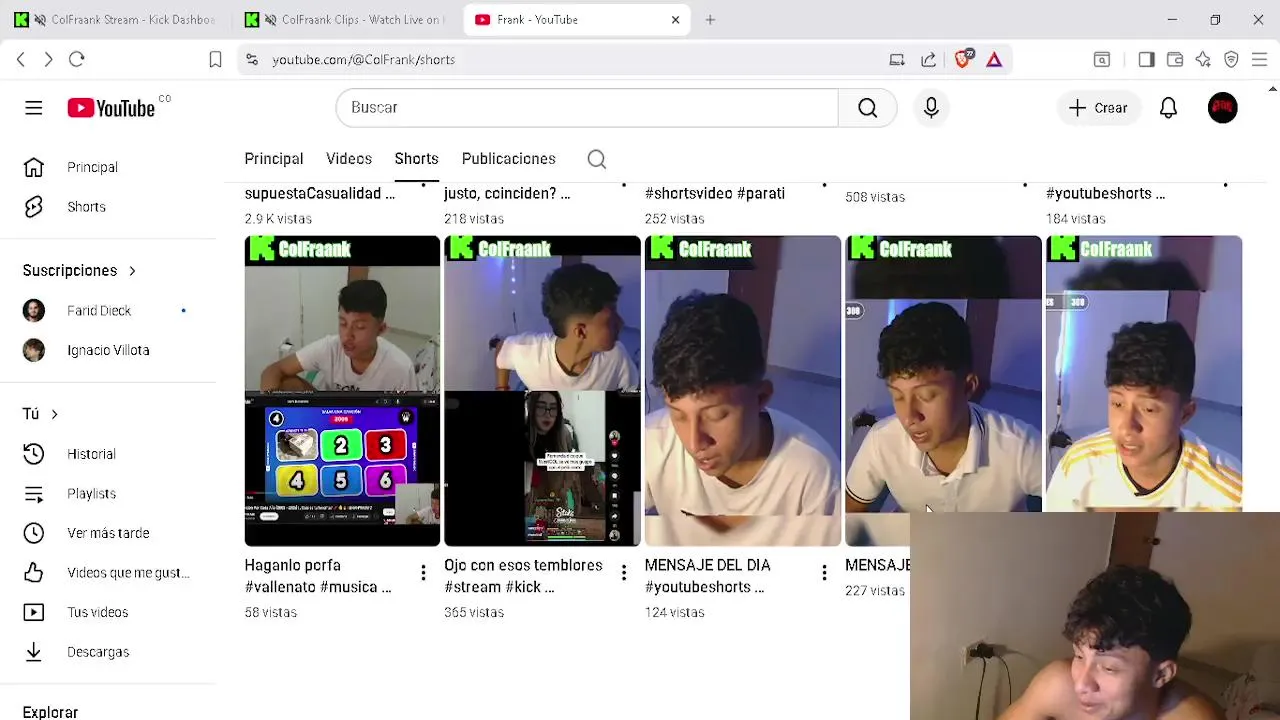
Task: Click the YouTube logo
Action: click(x=111, y=108)
